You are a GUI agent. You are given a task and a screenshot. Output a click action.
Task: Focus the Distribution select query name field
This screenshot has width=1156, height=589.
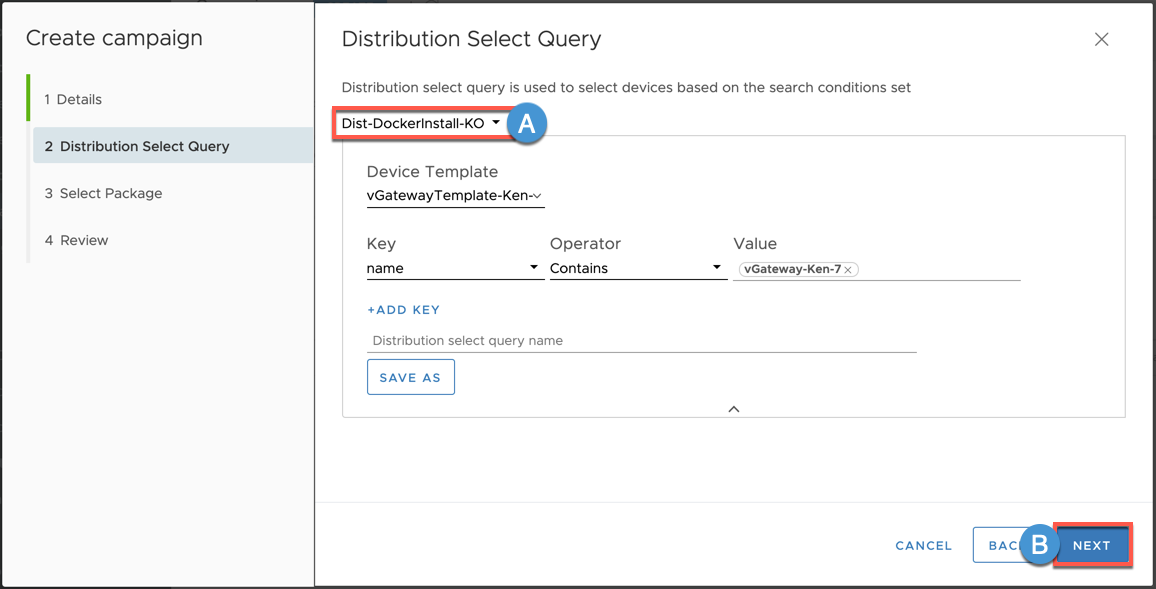click(x=641, y=341)
